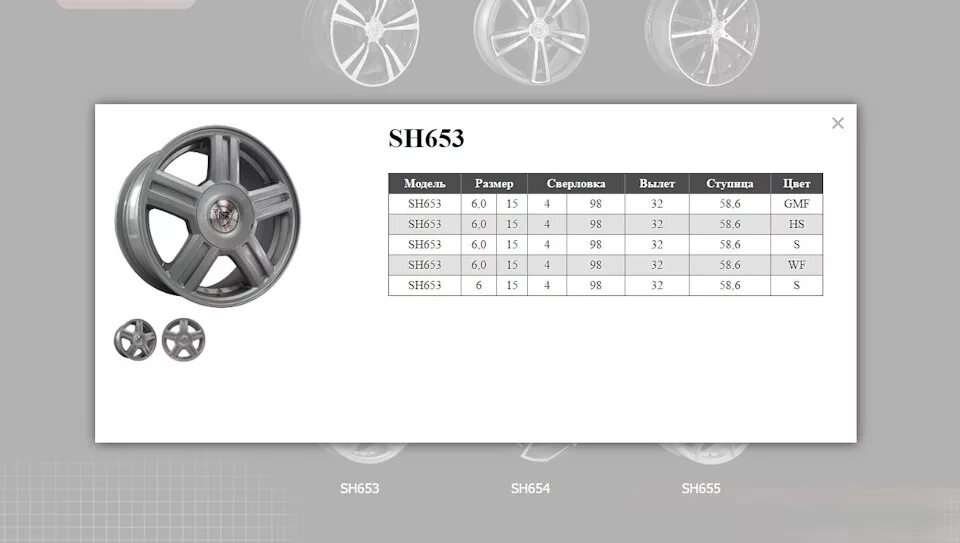Click the Цвет column header
The width and height of the screenshot is (960, 543).
click(797, 184)
